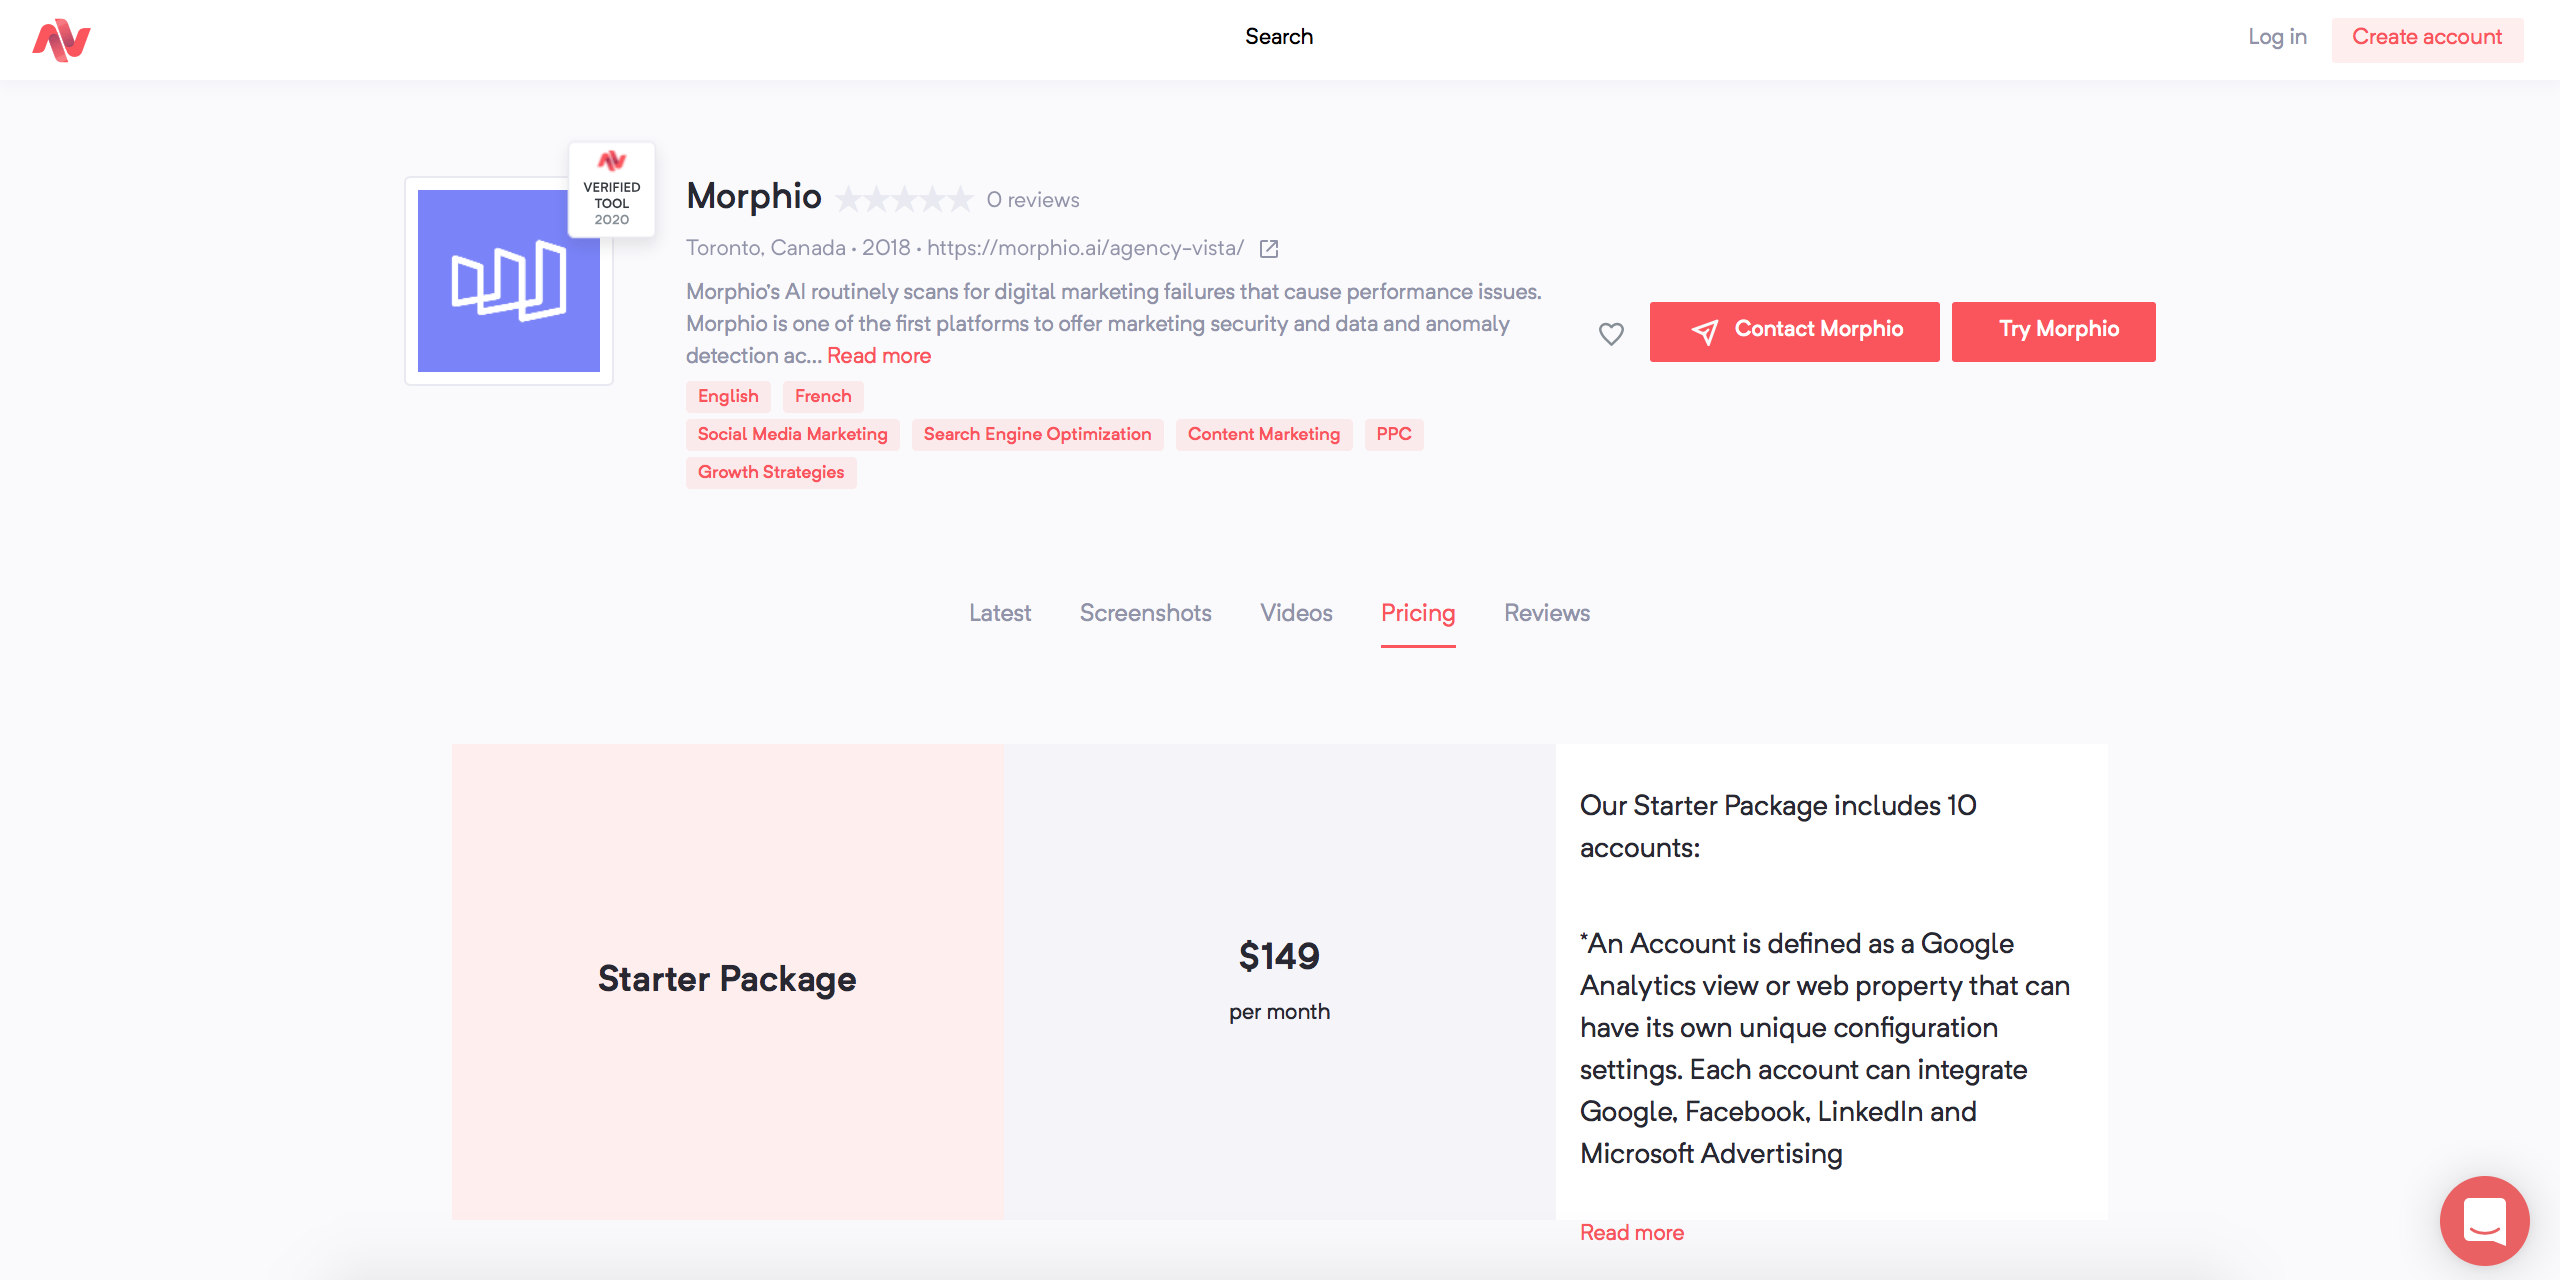This screenshot has width=2560, height=1280.
Task: Expand description with Read more link
Action: click(x=879, y=356)
